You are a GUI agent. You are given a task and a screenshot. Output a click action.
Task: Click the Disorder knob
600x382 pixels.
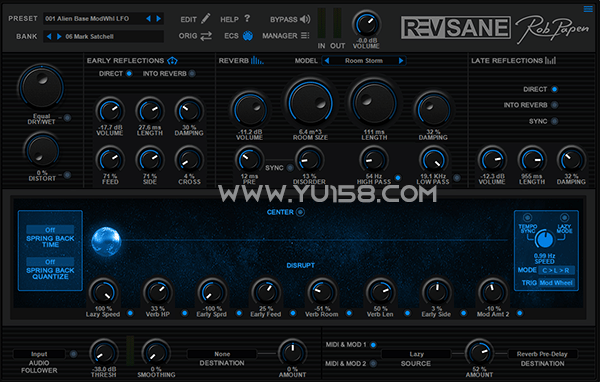coord(309,161)
